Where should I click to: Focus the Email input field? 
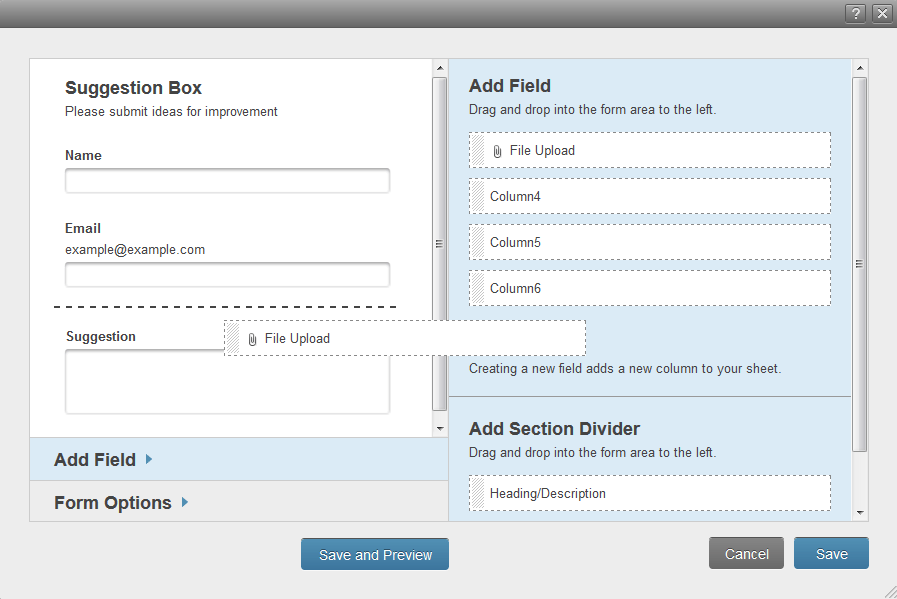tap(227, 275)
